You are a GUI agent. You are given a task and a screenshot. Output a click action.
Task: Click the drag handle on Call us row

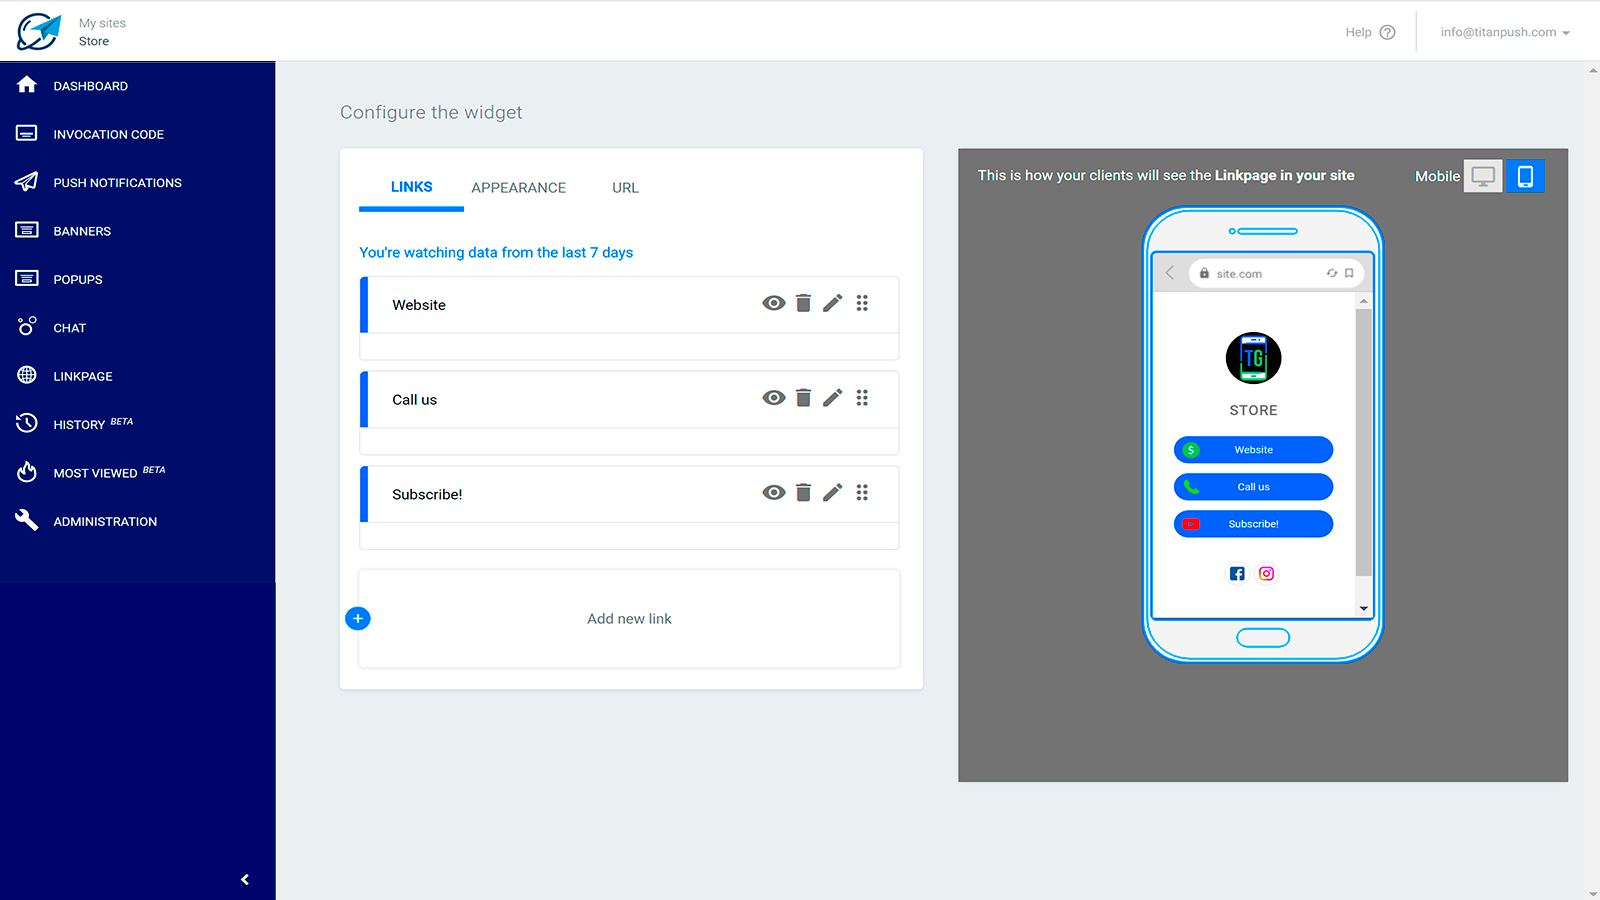click(x=862, y=398)
